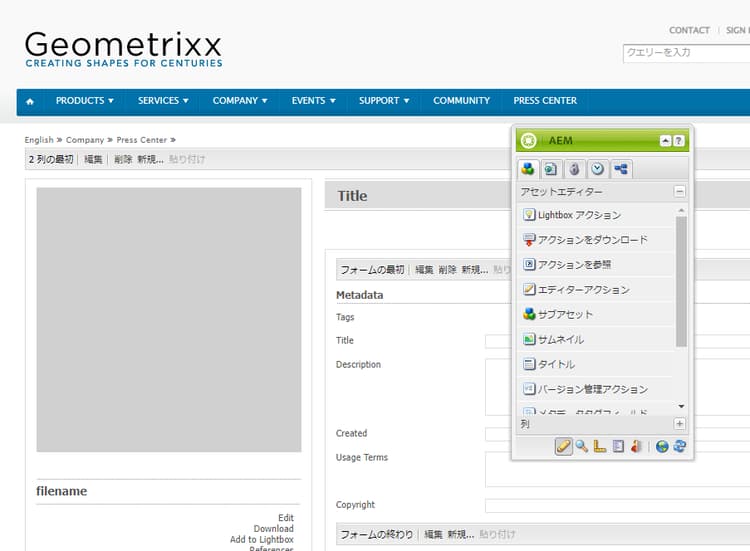The height and width of the screenshot is (551, 750).
Task: Click the Usage Terms text area
Action: coord(618,469)
